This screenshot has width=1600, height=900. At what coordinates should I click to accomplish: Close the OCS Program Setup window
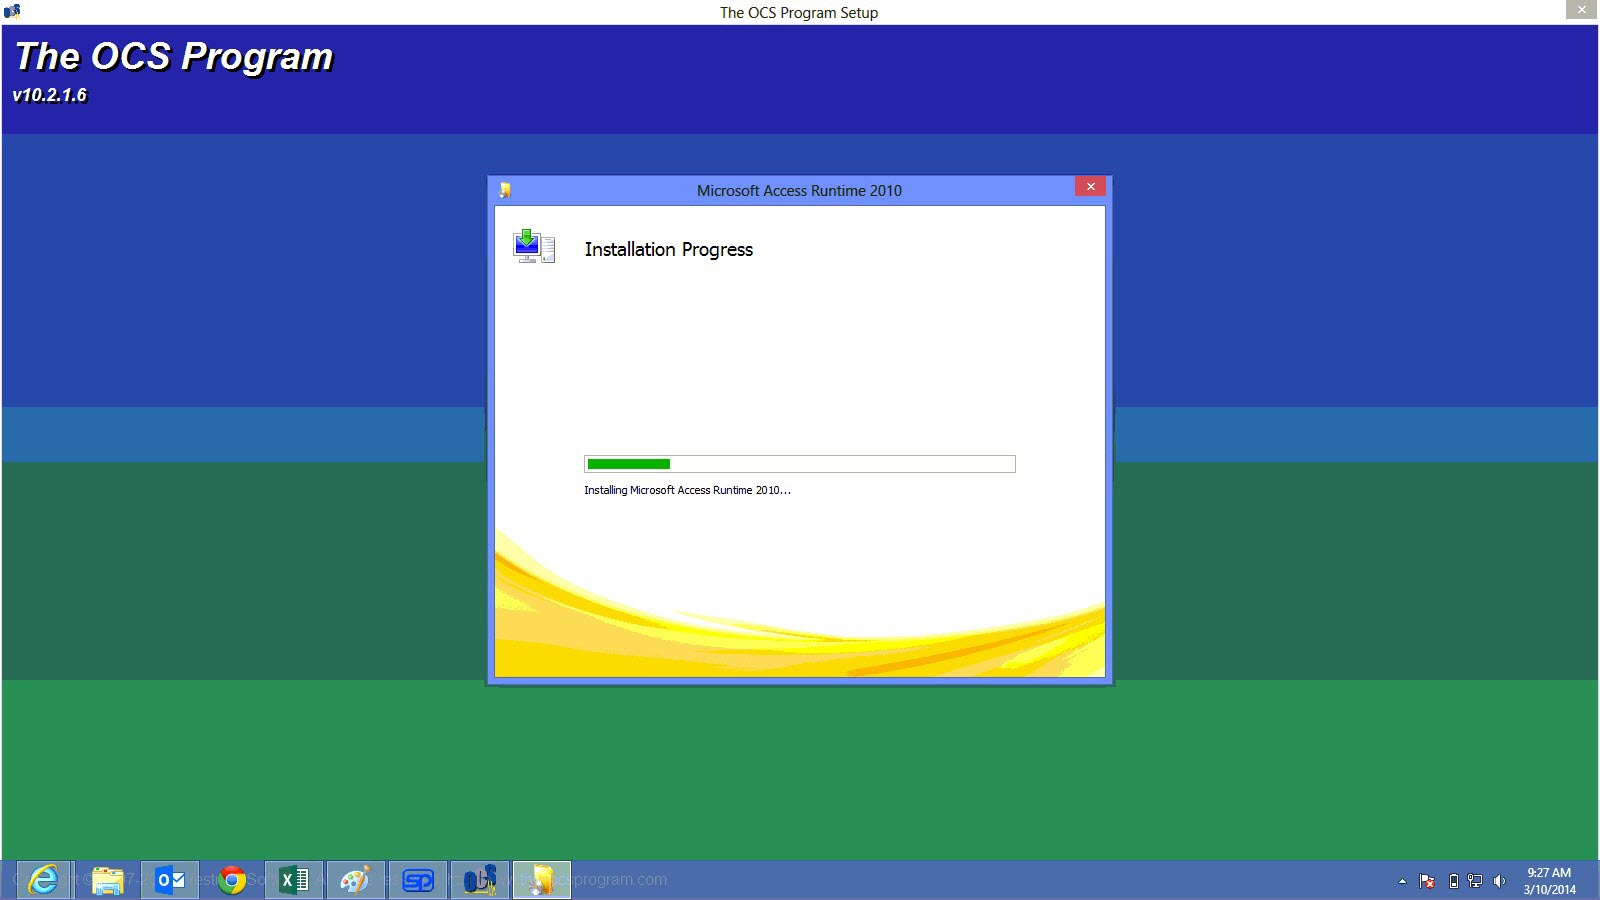point(1581,9)
